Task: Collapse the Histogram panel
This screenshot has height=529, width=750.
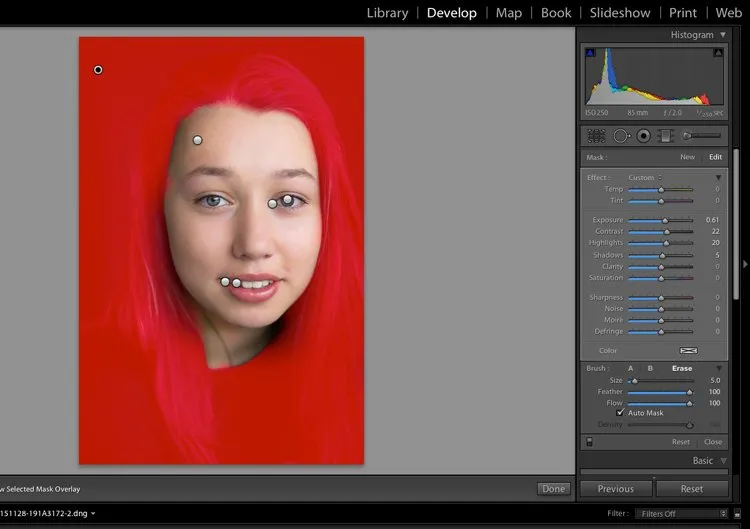Action: (723, 35)
